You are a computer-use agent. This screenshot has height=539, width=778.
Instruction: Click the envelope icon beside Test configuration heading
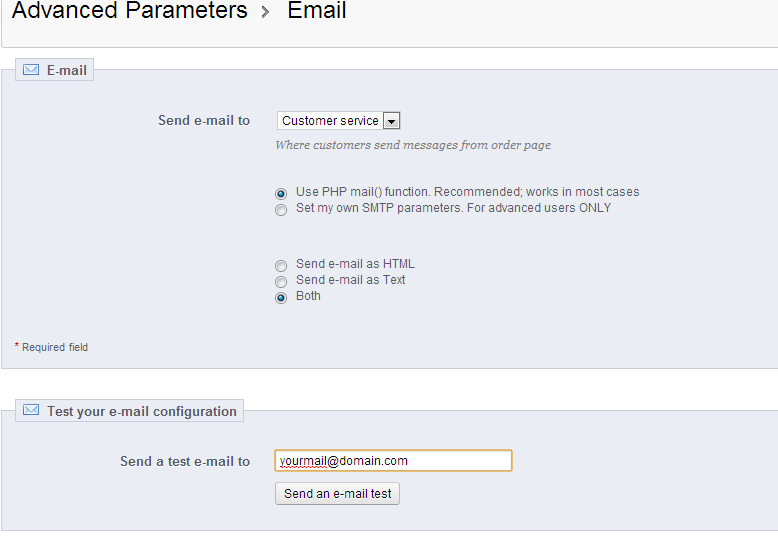click(31, 411)
